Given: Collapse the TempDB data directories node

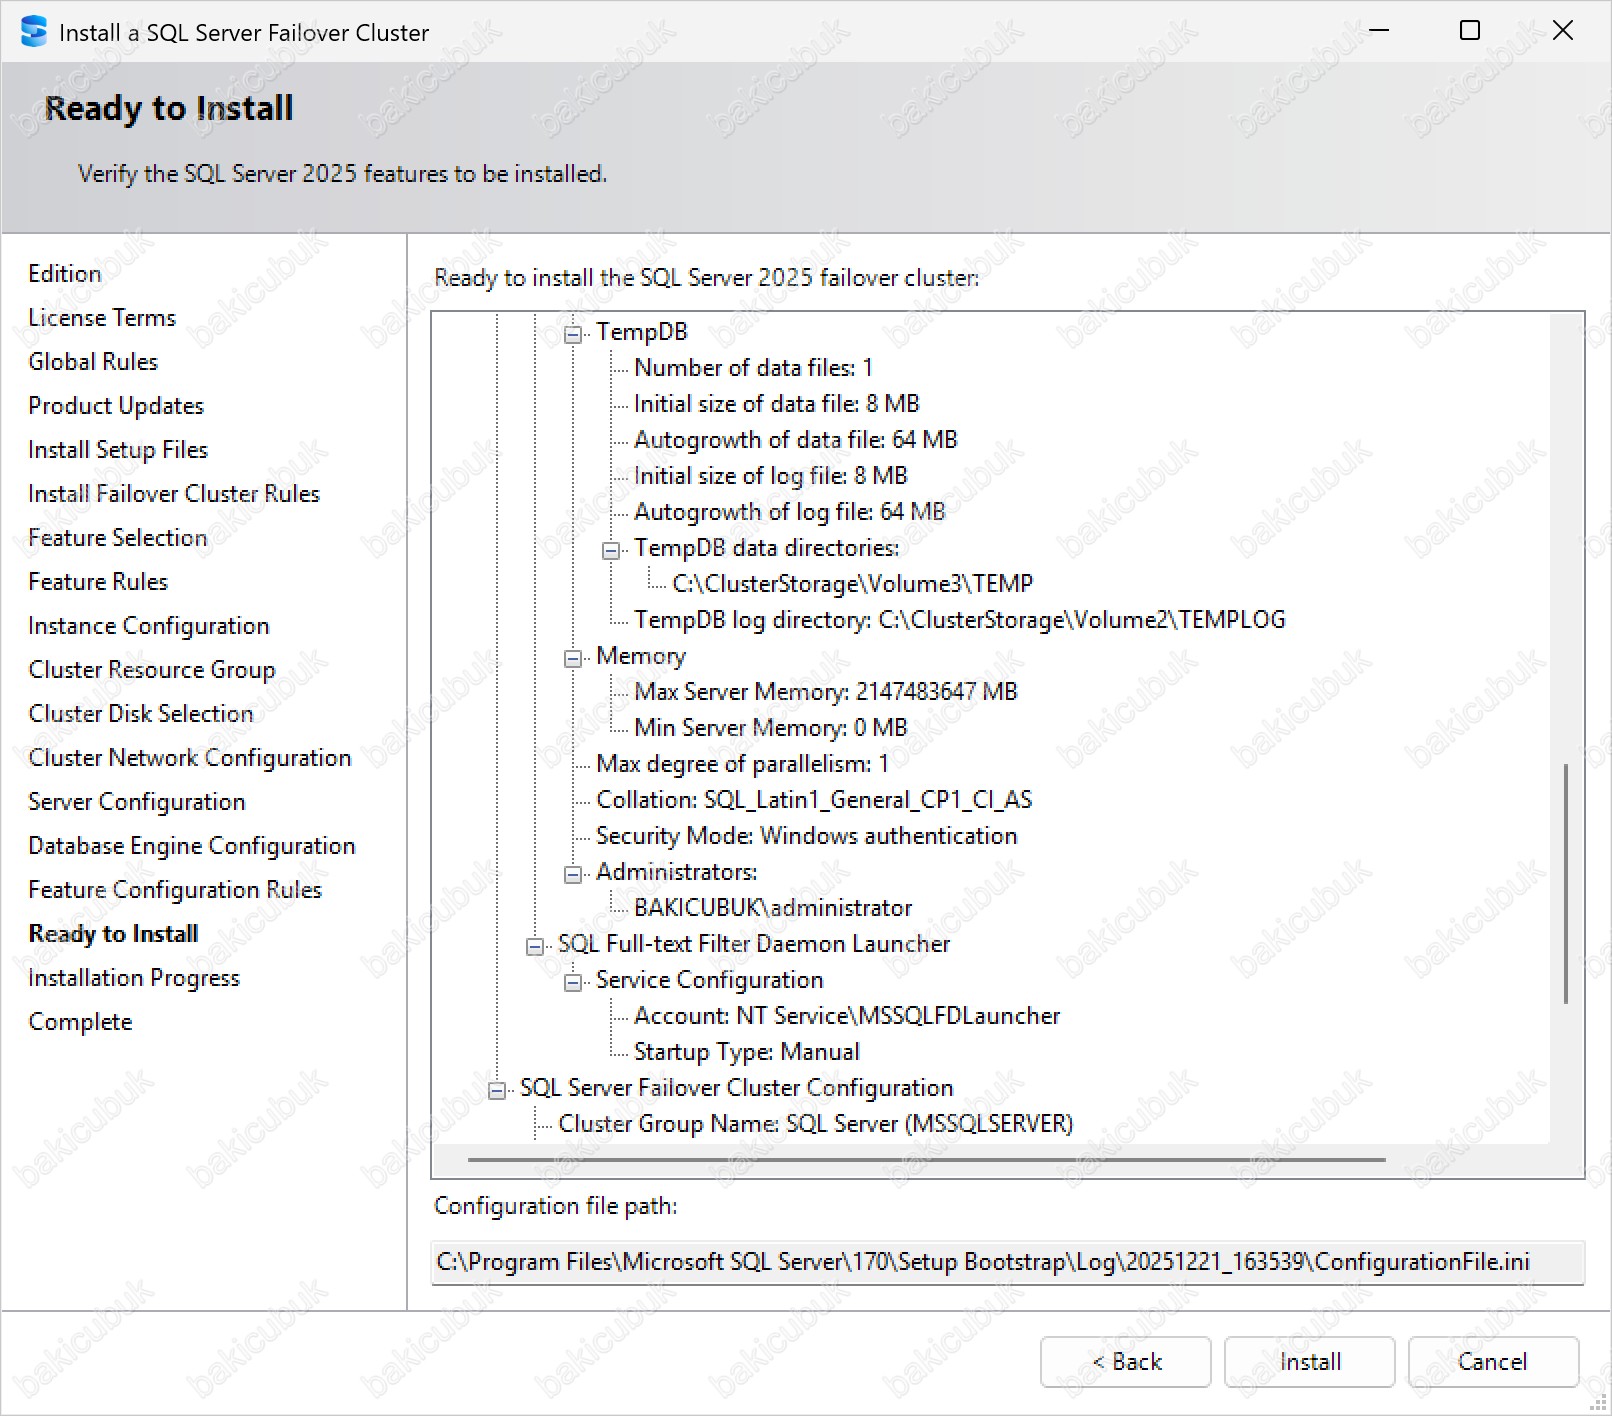Looking at the screenshot, I should [611, 550].
